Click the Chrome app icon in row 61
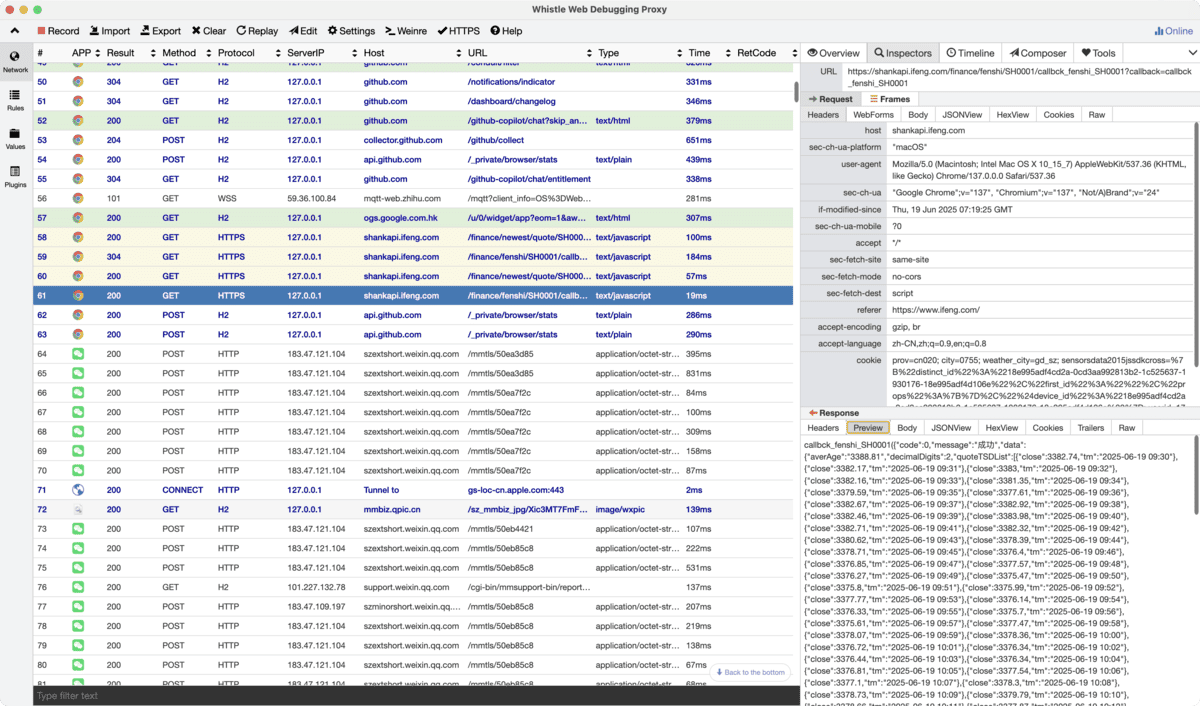 (78, 295)
